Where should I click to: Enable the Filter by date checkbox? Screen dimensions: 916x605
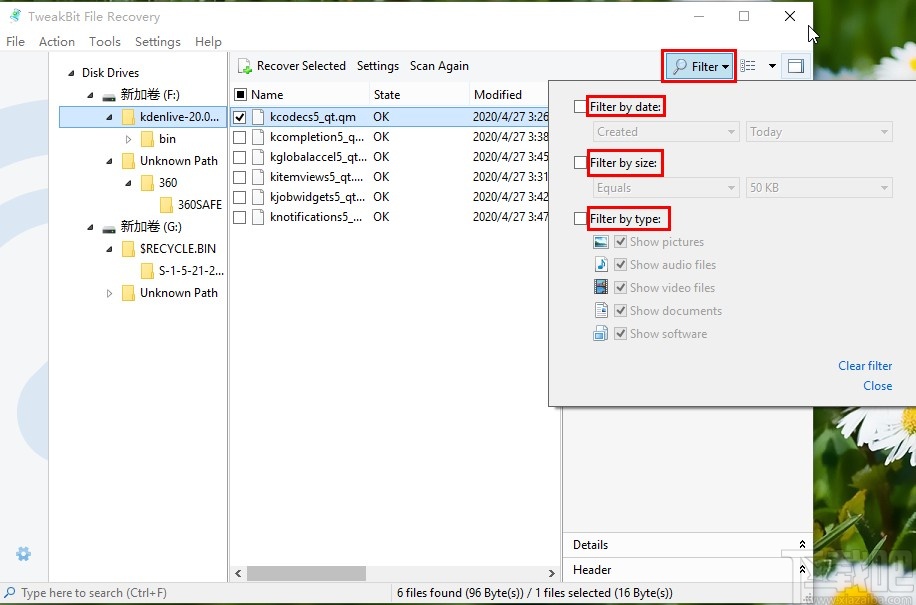pos(580,106)
